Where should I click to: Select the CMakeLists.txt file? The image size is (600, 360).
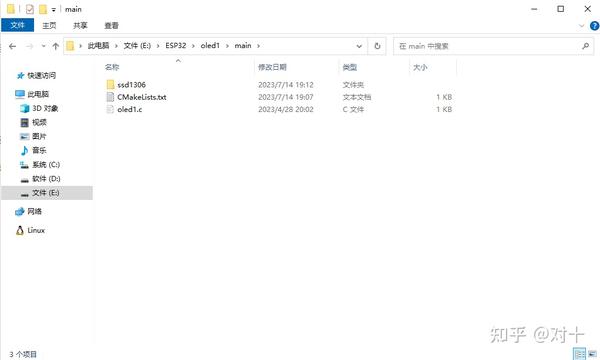pyautogui.click(x=142, y=97)
